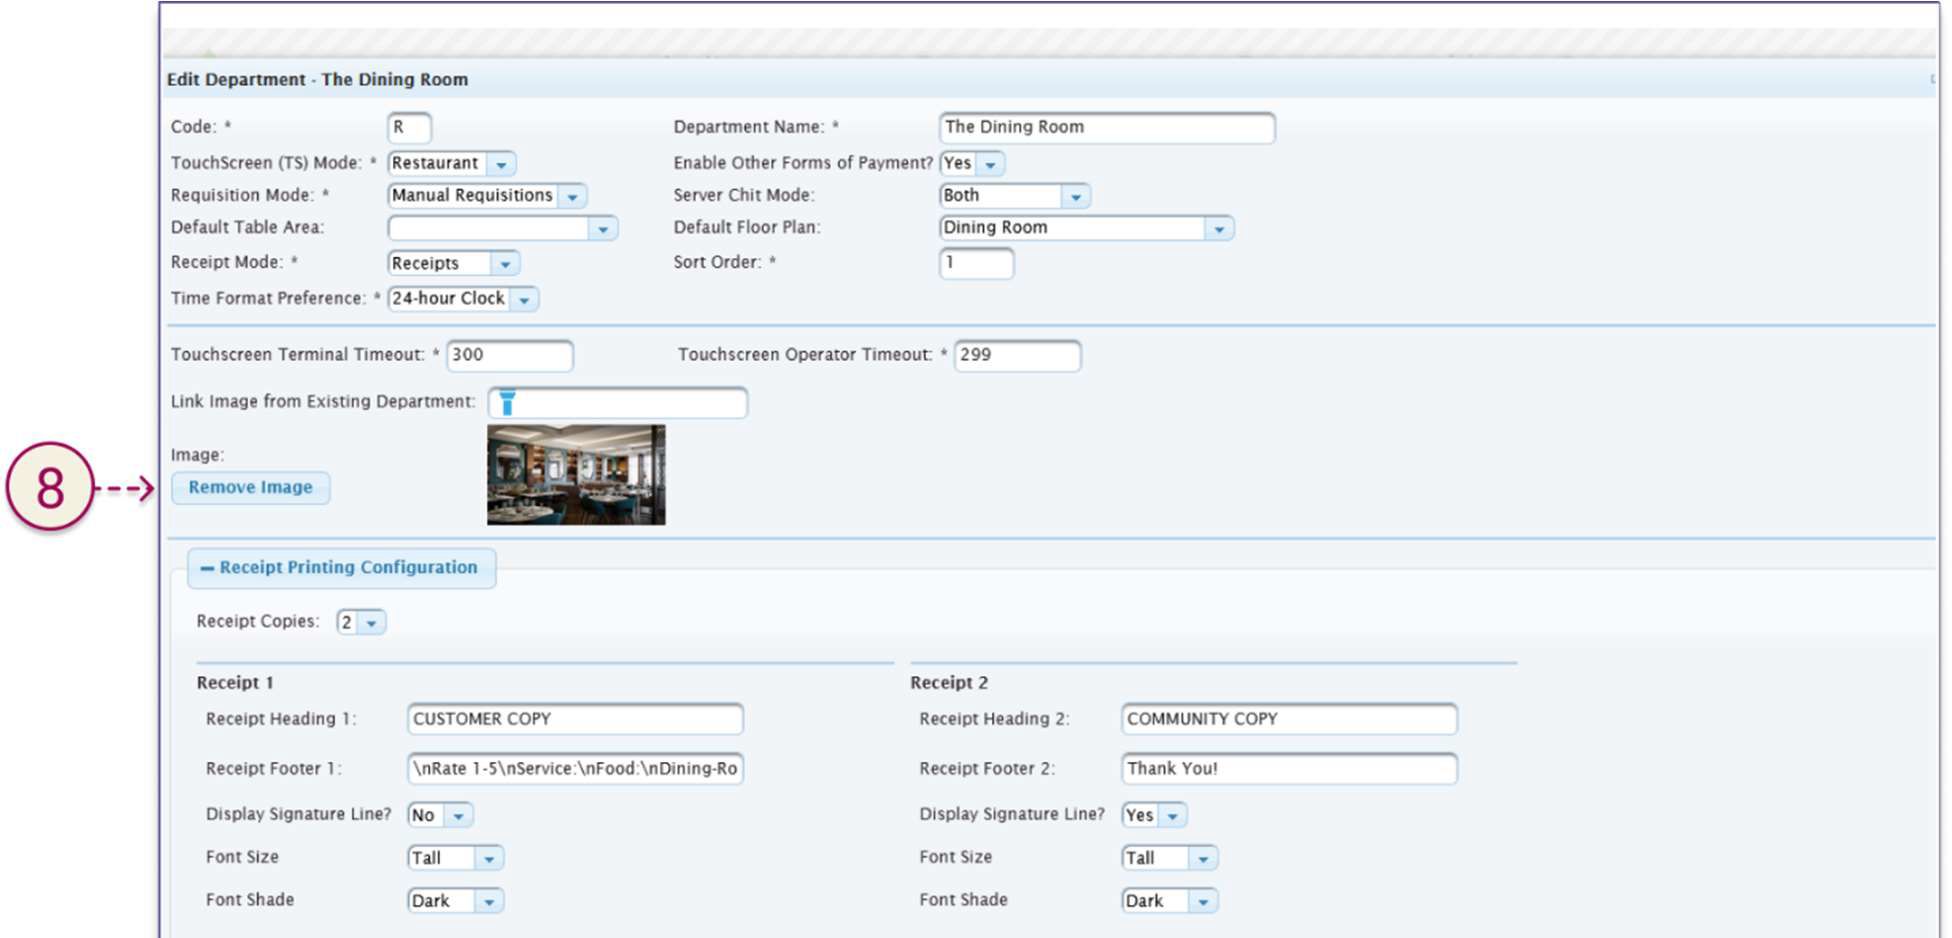Open the TouchScreen Mode dropdown

(x=501, y=164)
